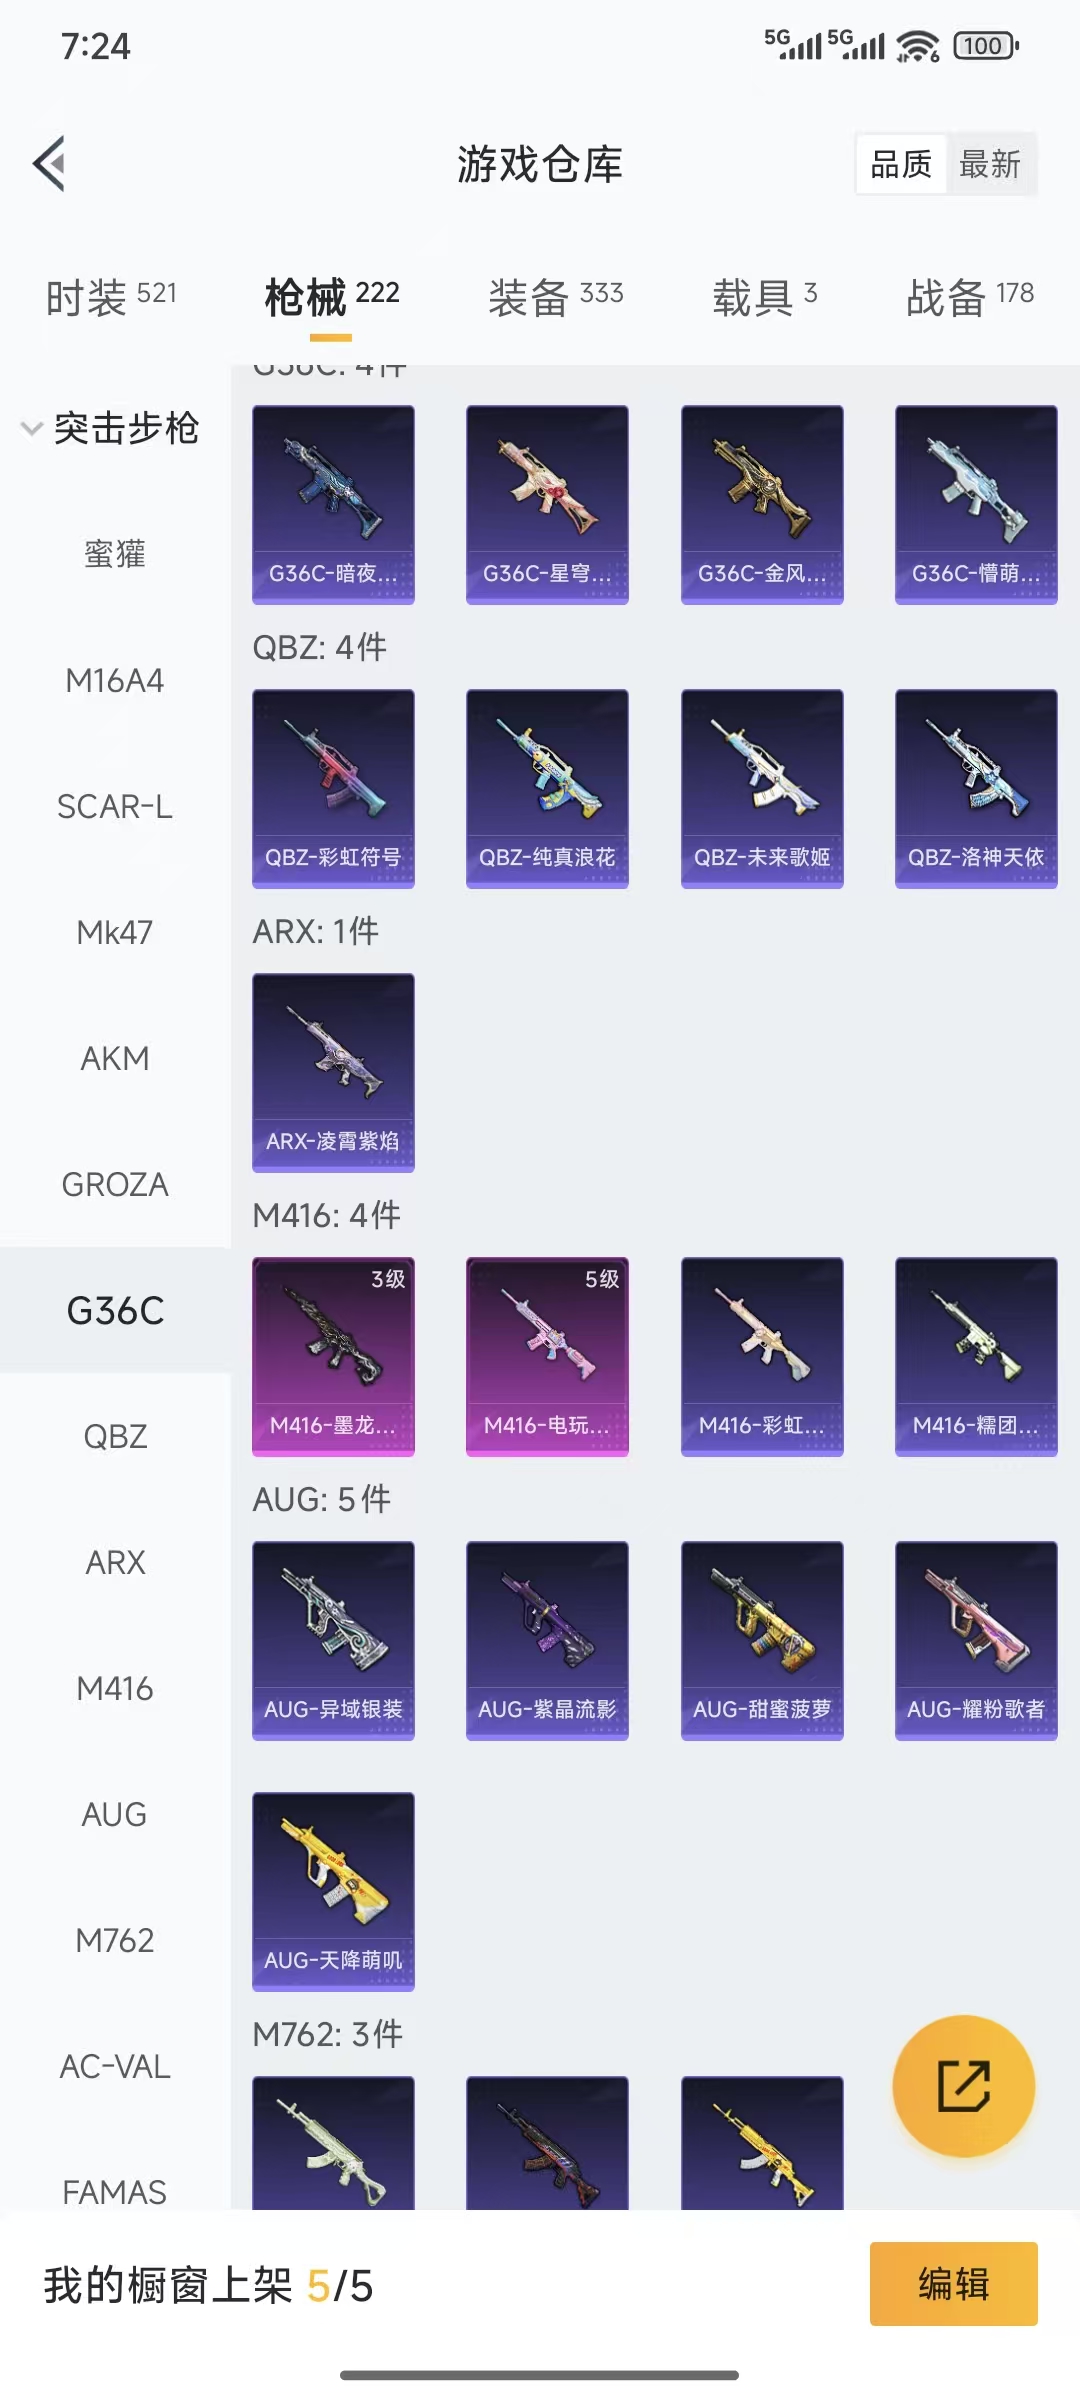The image size is (1080, 2400).
Task: Choose the AUG-甜蜜菠萝 skin
Action: pos(762,1640)
